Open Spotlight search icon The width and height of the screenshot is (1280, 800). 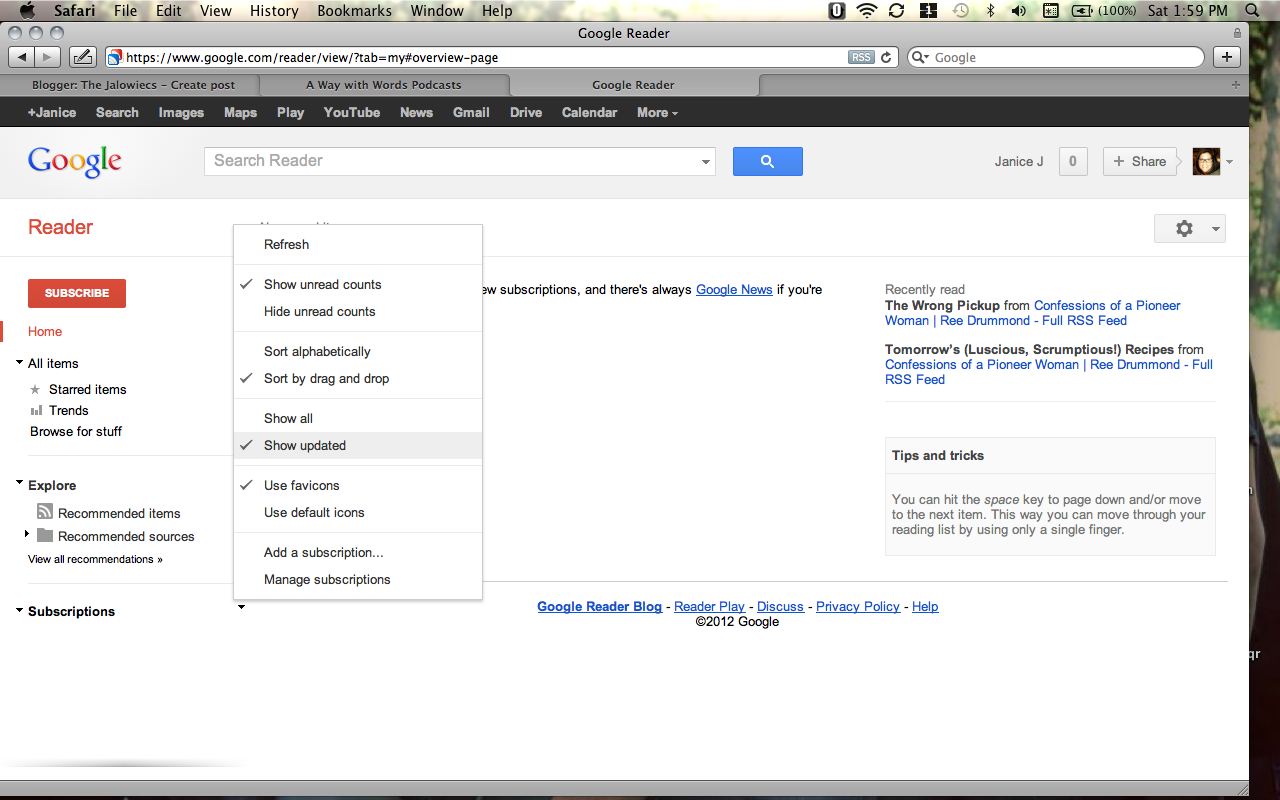point(1253,11)
